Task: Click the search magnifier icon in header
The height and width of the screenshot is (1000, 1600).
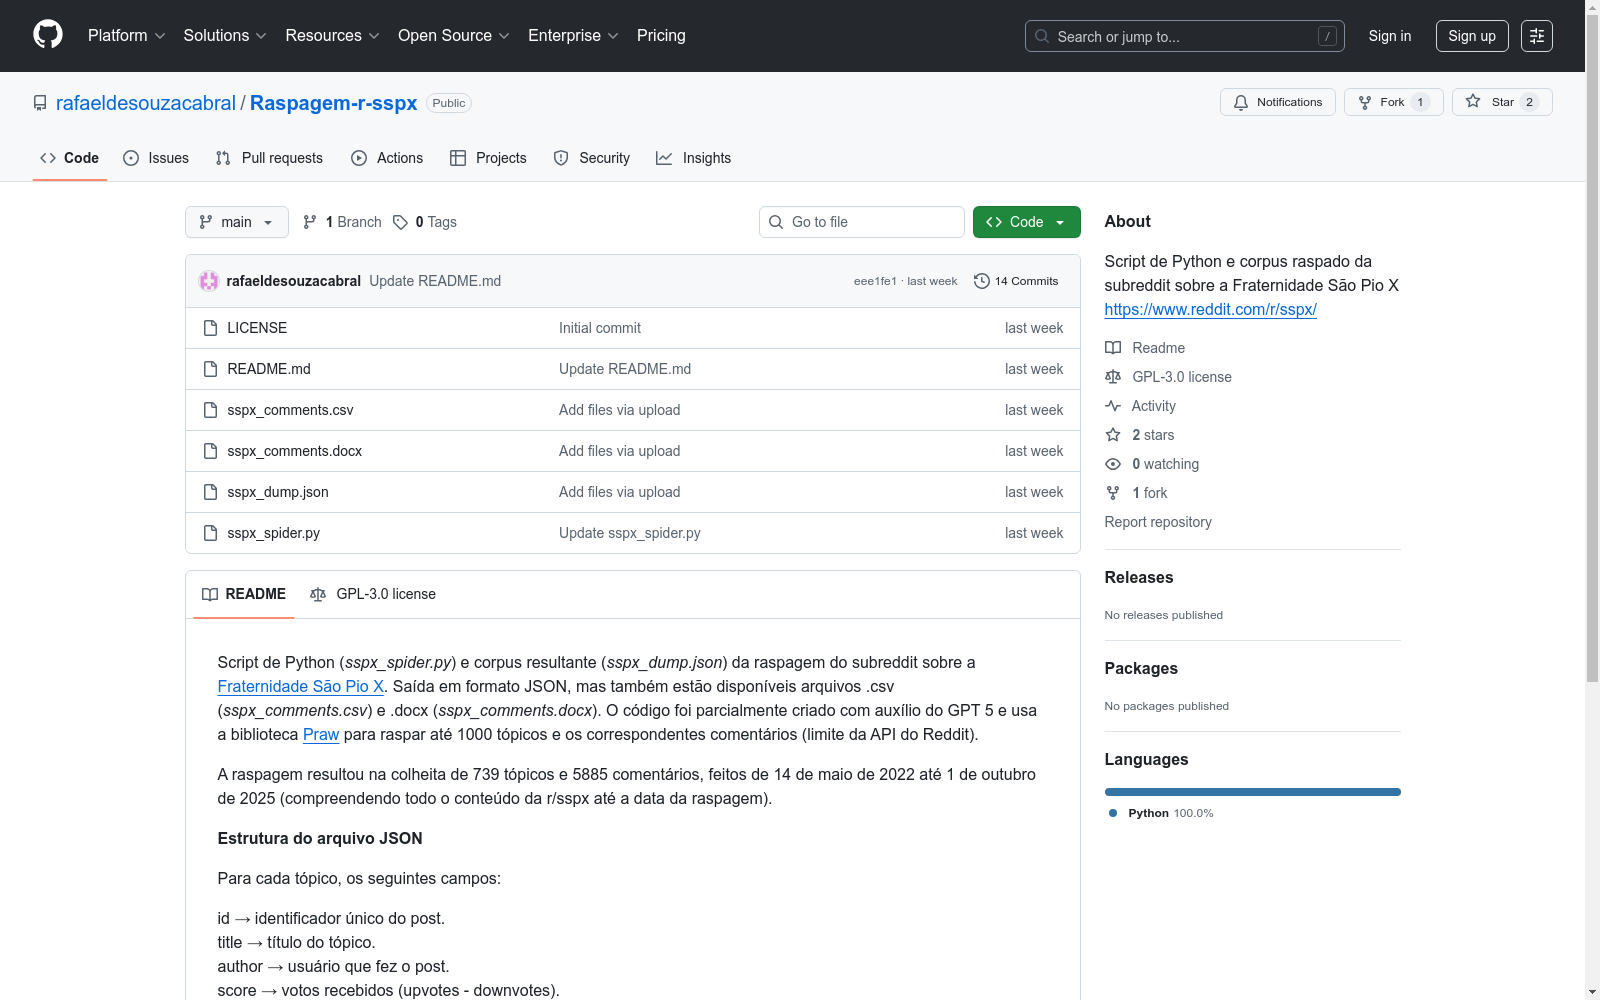Action: click(1042, 36)
